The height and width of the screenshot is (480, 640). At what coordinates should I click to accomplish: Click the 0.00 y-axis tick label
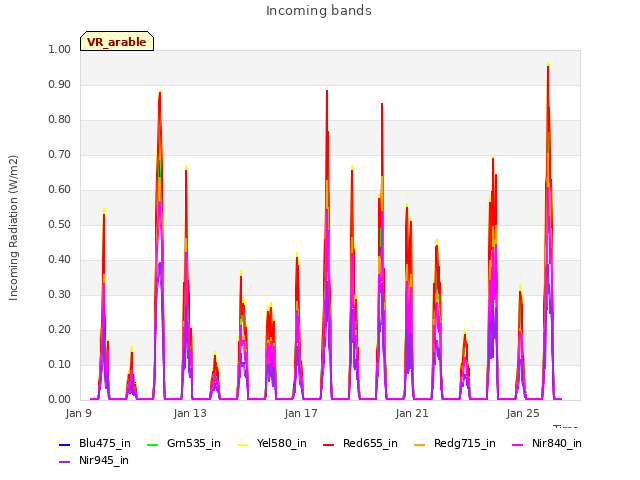click(60, 400)
